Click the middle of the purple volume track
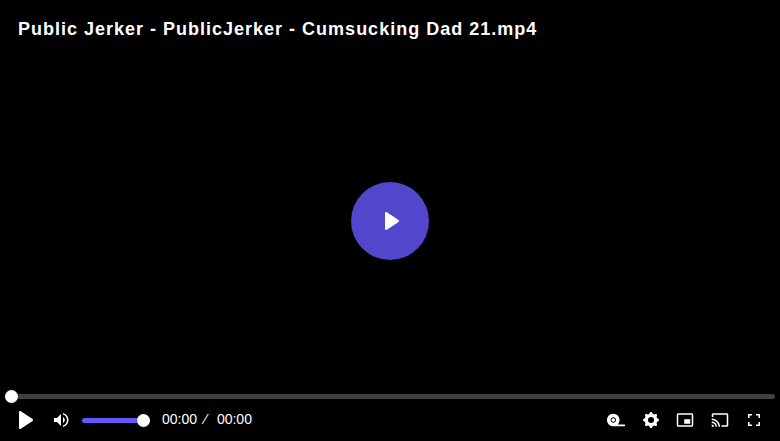This screenshot has width=780, height=441. pos(112,421)
